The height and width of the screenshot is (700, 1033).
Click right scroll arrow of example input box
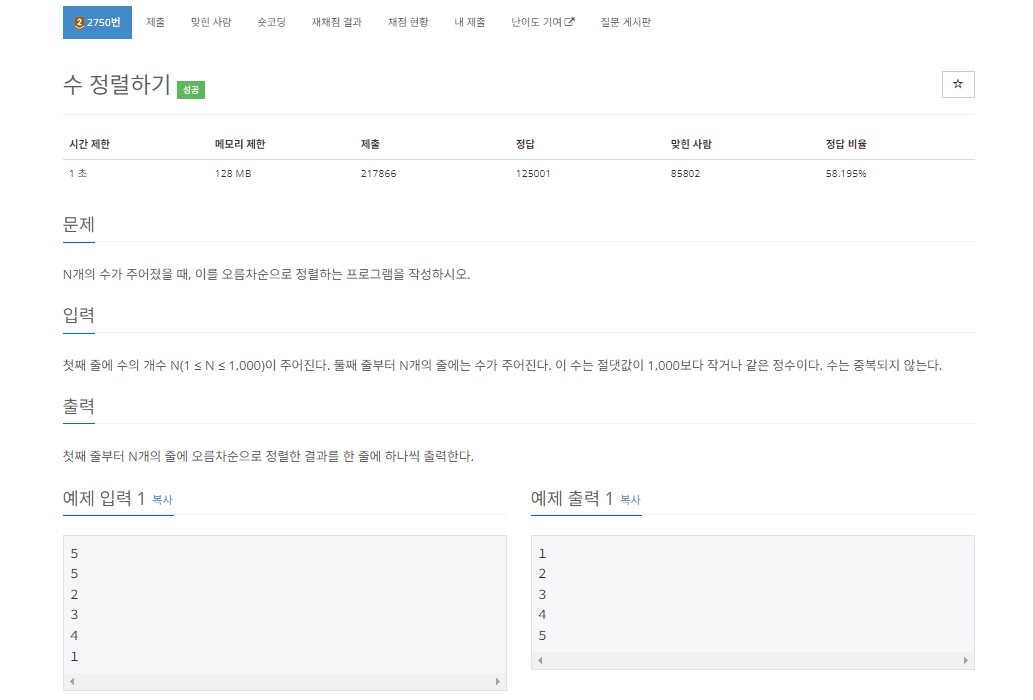pos(497,682)
